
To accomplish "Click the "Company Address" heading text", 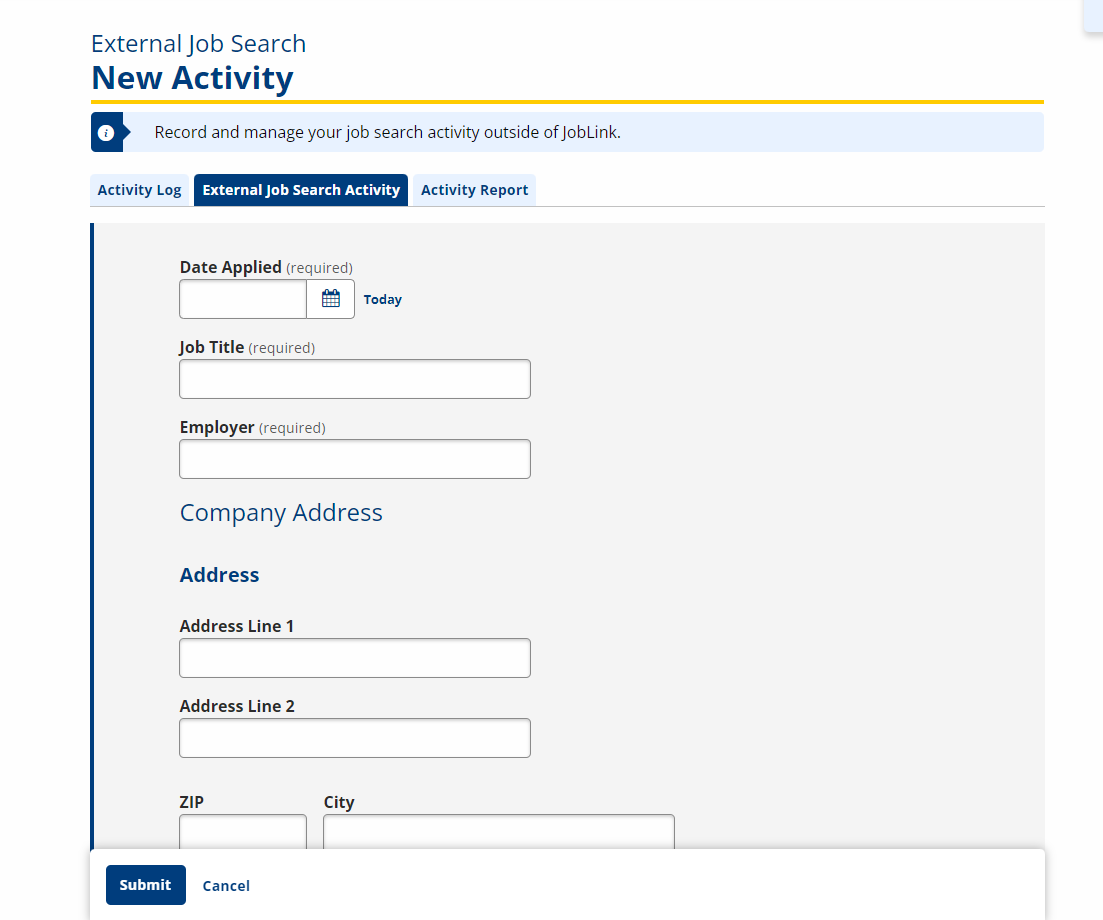I will pos(281,513).
